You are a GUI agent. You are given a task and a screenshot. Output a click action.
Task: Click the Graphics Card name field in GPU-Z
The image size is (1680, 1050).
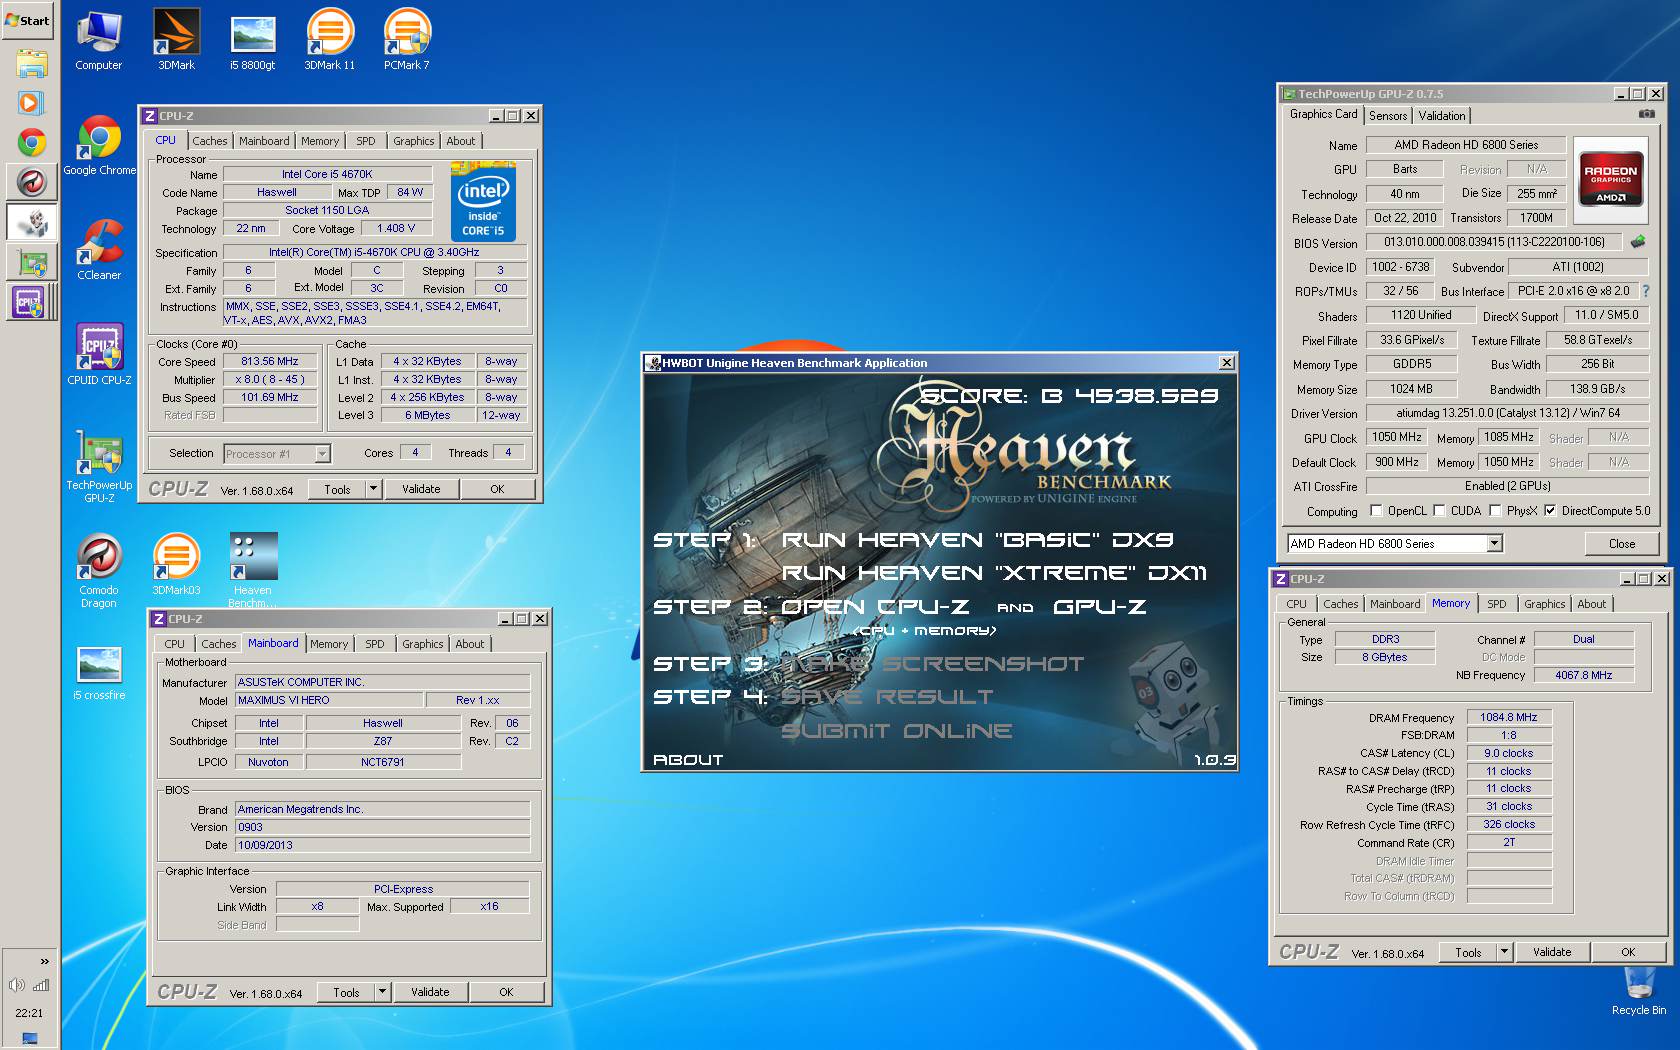[x=1466, y=145]
